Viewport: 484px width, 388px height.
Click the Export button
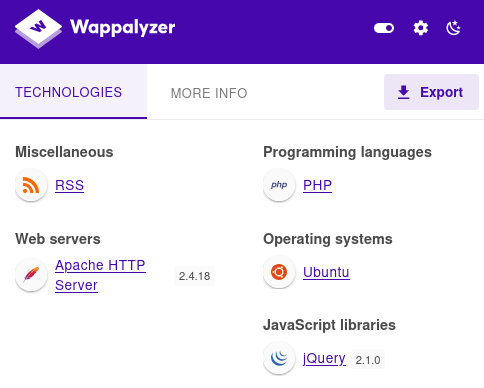coord(431,92)
